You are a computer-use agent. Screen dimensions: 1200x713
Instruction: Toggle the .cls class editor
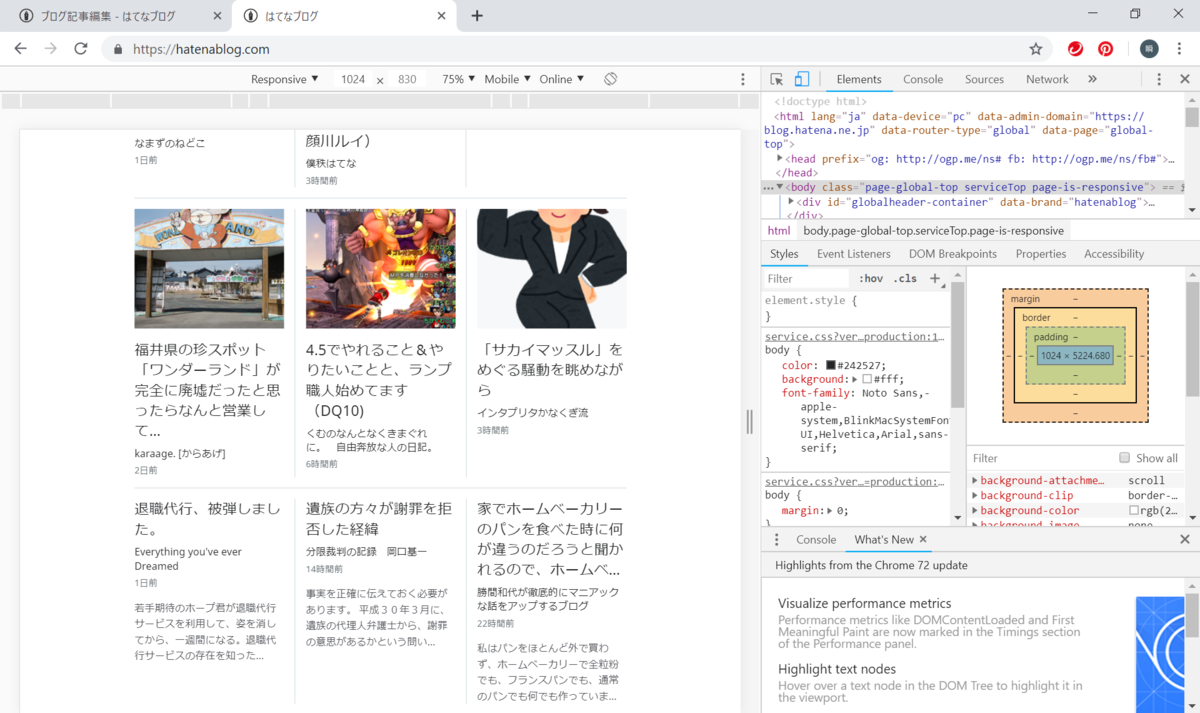tap(905, 278)
